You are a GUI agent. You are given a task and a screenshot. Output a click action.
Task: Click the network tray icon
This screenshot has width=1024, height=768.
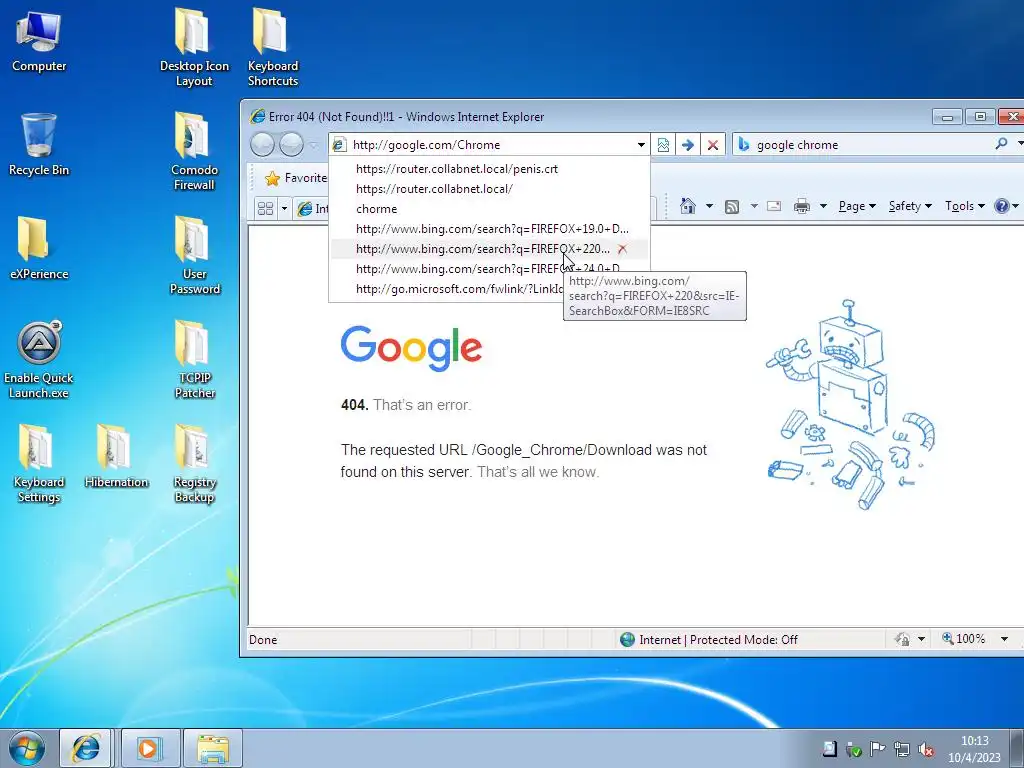[x=902, y=749]
